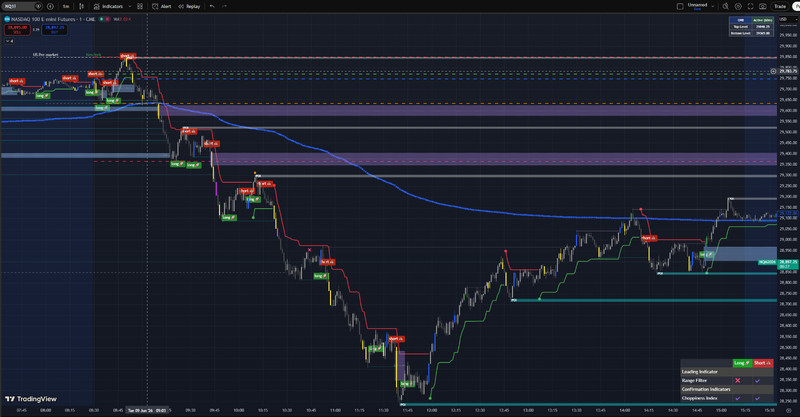Viewport: 800px width, 417px height.
Task: Expand the indicators favorites dropdown arrow
Action: click(x=130, y=6)
